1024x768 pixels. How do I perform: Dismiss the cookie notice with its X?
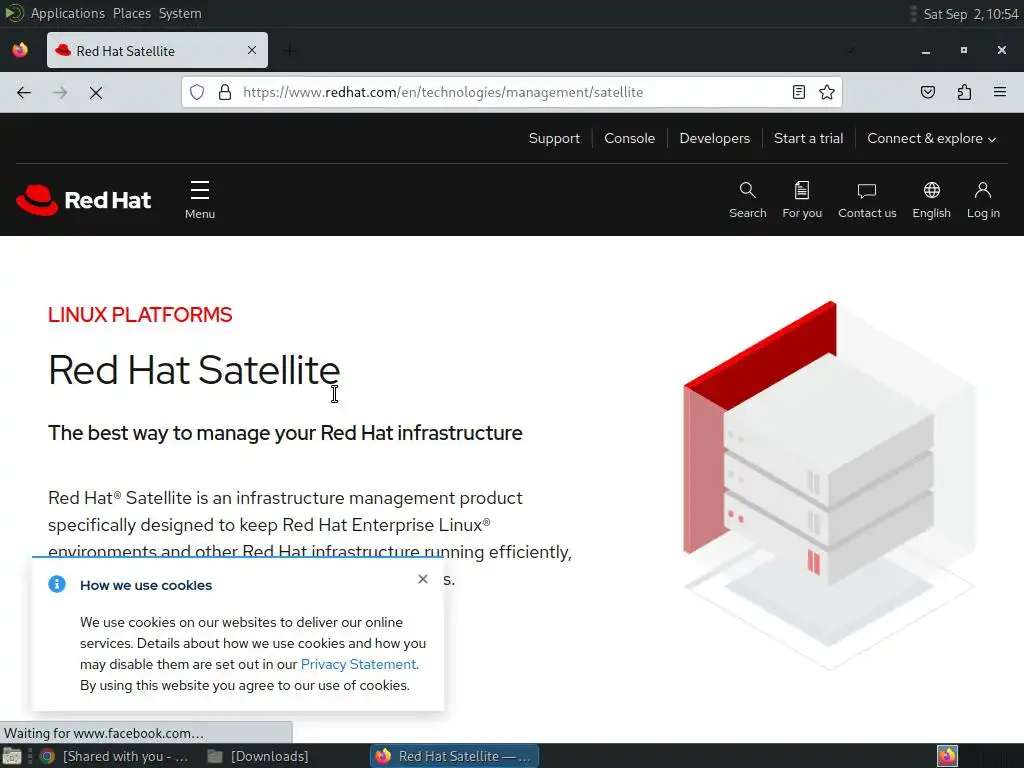(423, 579)
